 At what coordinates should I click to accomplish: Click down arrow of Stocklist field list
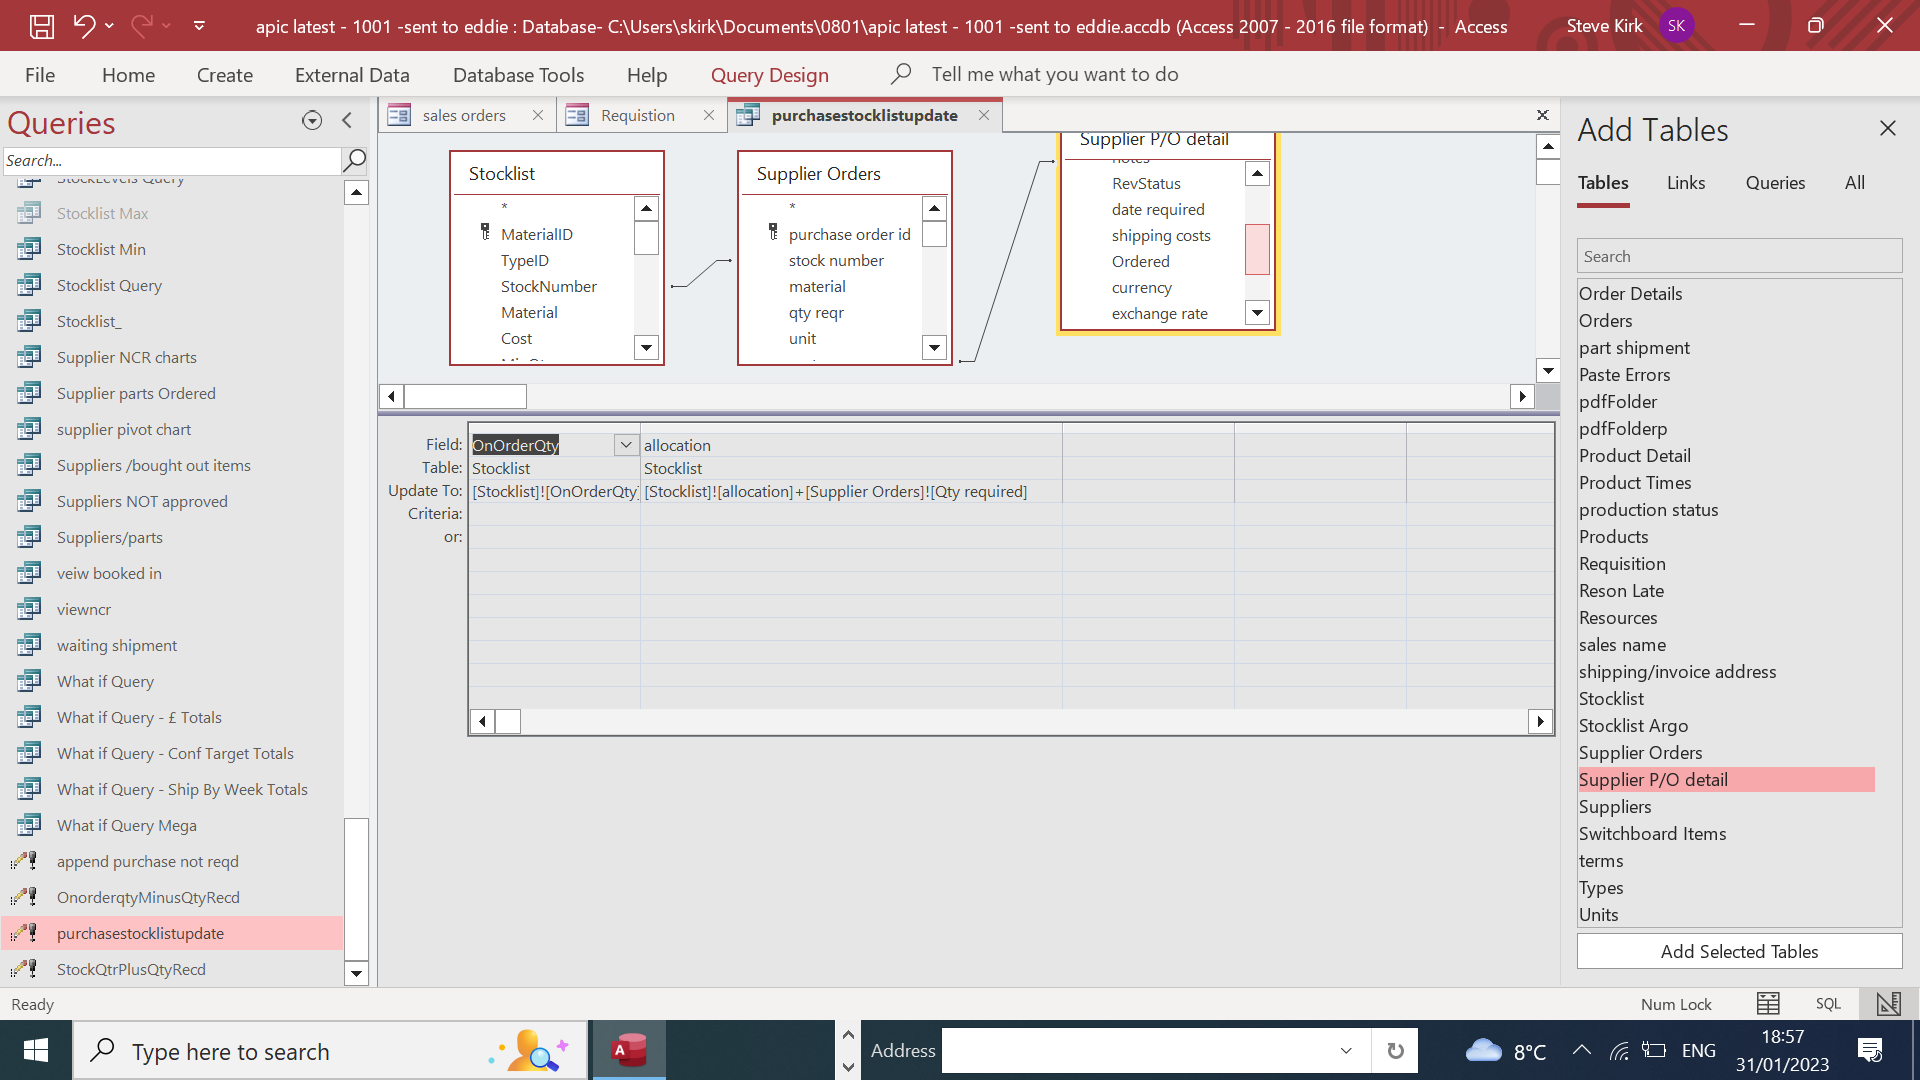point(646,348)
